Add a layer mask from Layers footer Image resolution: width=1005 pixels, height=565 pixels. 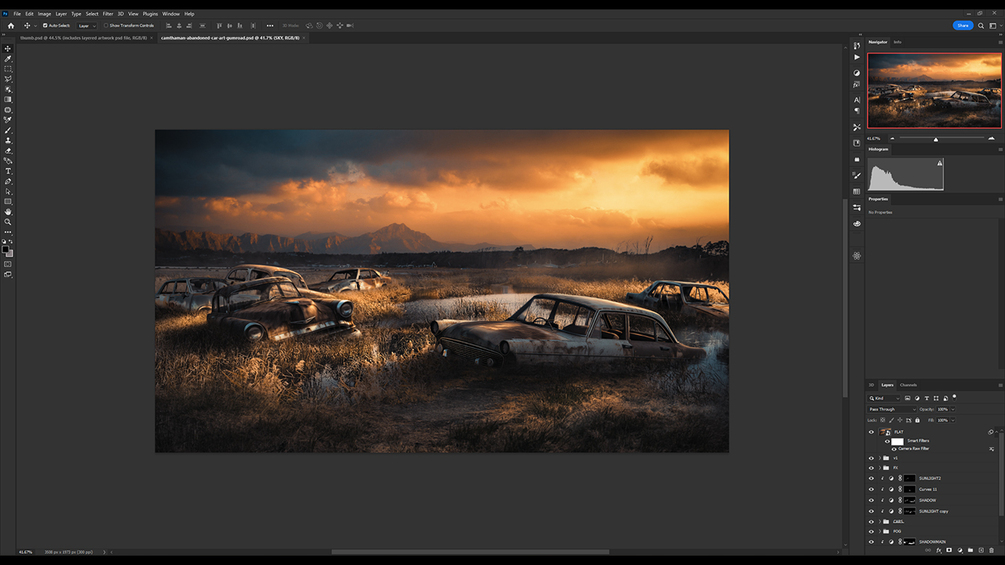(949, 550)
